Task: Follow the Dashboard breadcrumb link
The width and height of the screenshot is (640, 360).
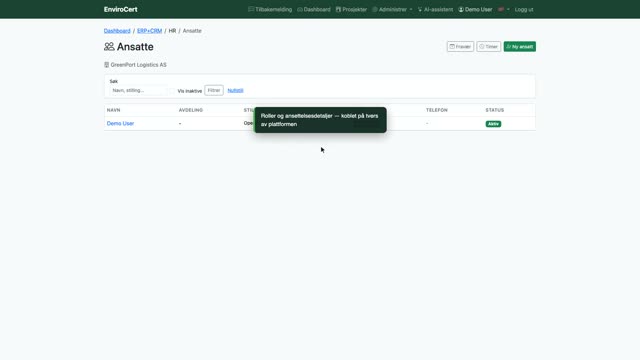Action: click(117, 31)
